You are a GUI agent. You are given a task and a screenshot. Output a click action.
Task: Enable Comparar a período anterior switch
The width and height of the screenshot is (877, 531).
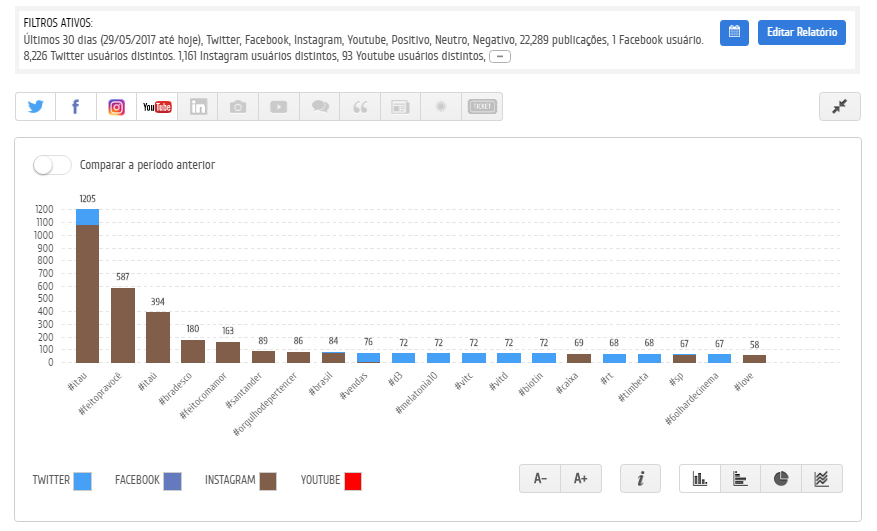52,165
